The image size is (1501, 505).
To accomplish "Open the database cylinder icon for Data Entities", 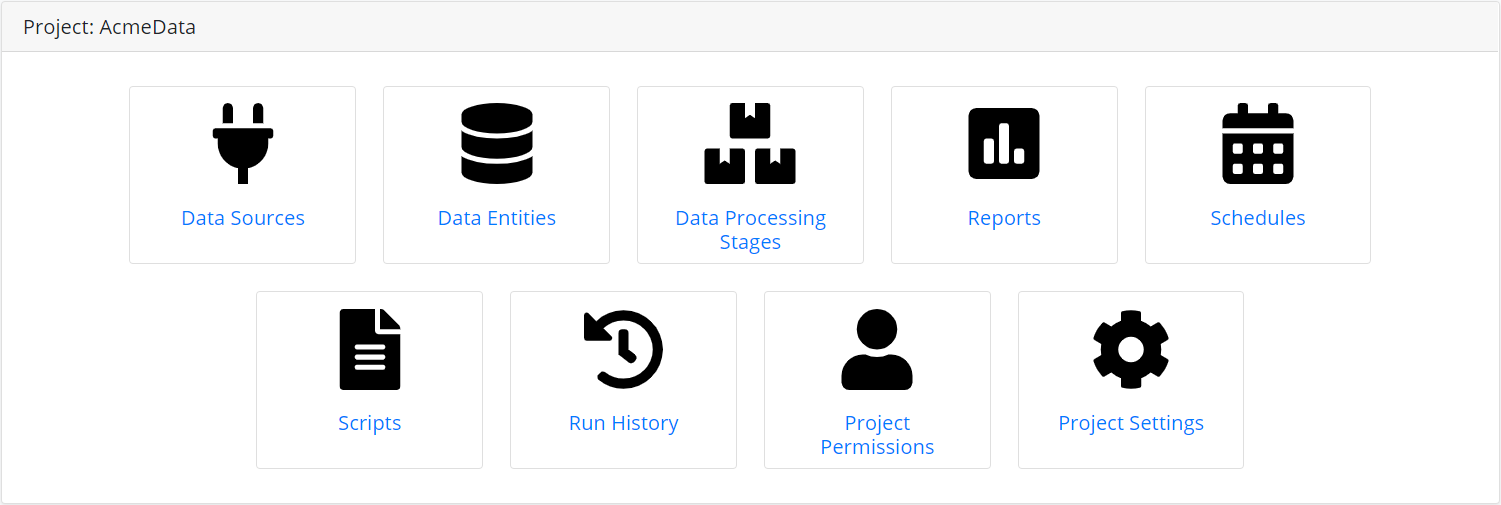I will (497, 144).
